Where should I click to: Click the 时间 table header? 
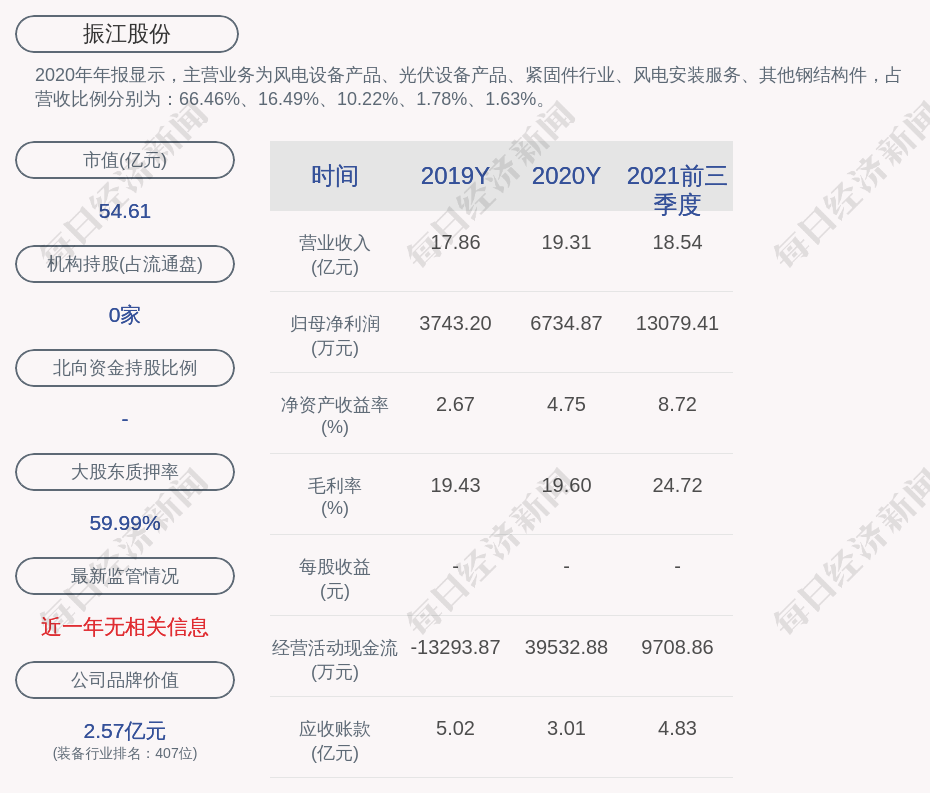point(334,176)
